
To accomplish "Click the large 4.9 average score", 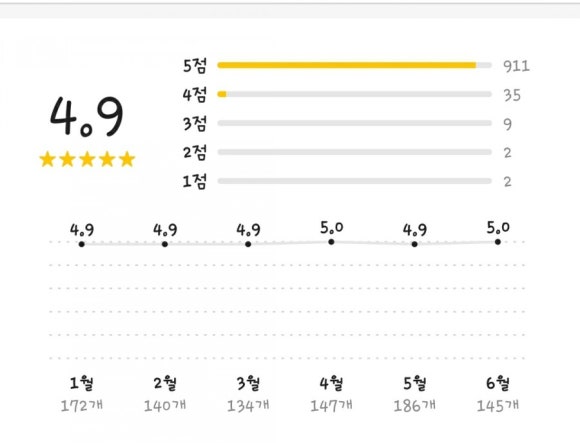I will click(87, 116).
